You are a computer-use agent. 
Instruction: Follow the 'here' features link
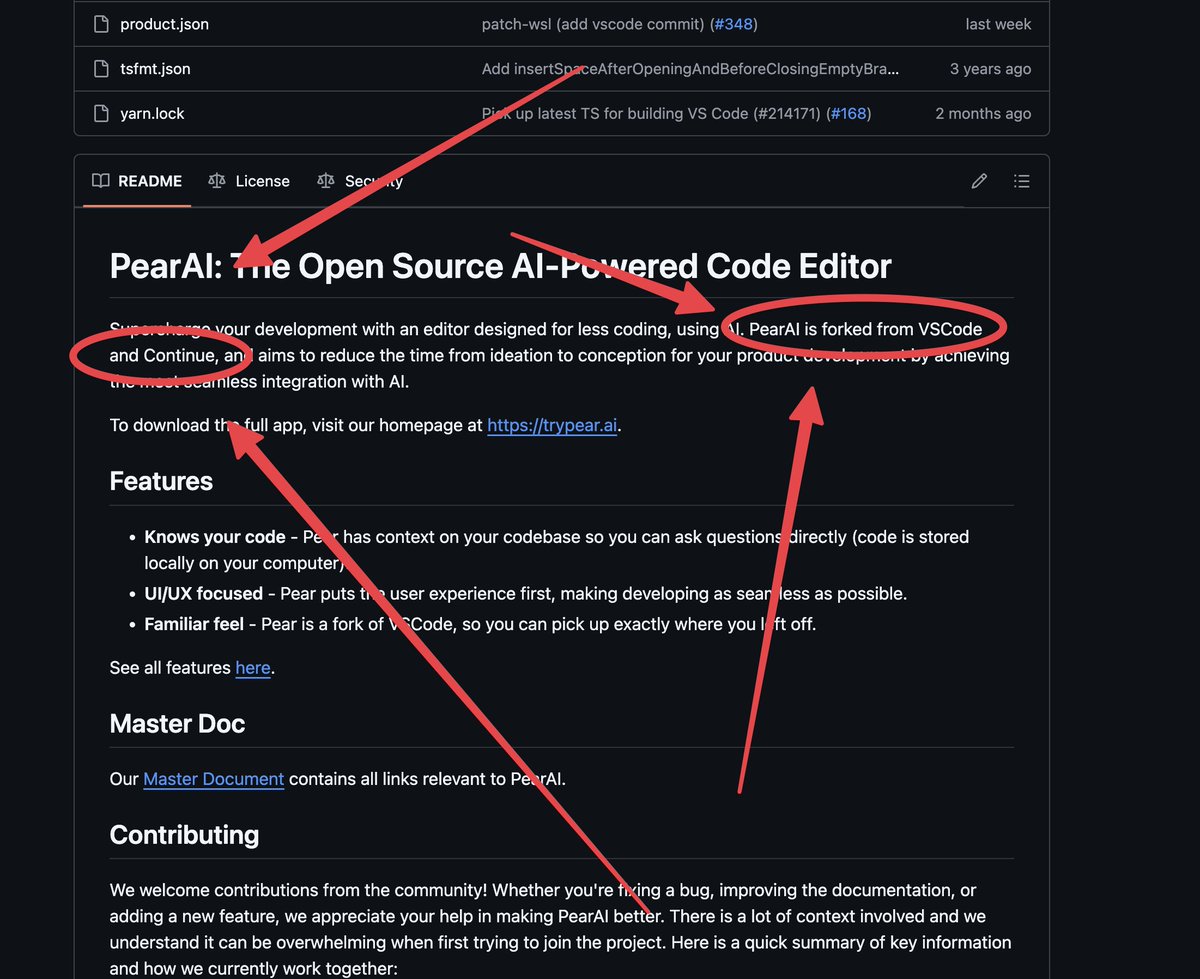pos(253,667)
